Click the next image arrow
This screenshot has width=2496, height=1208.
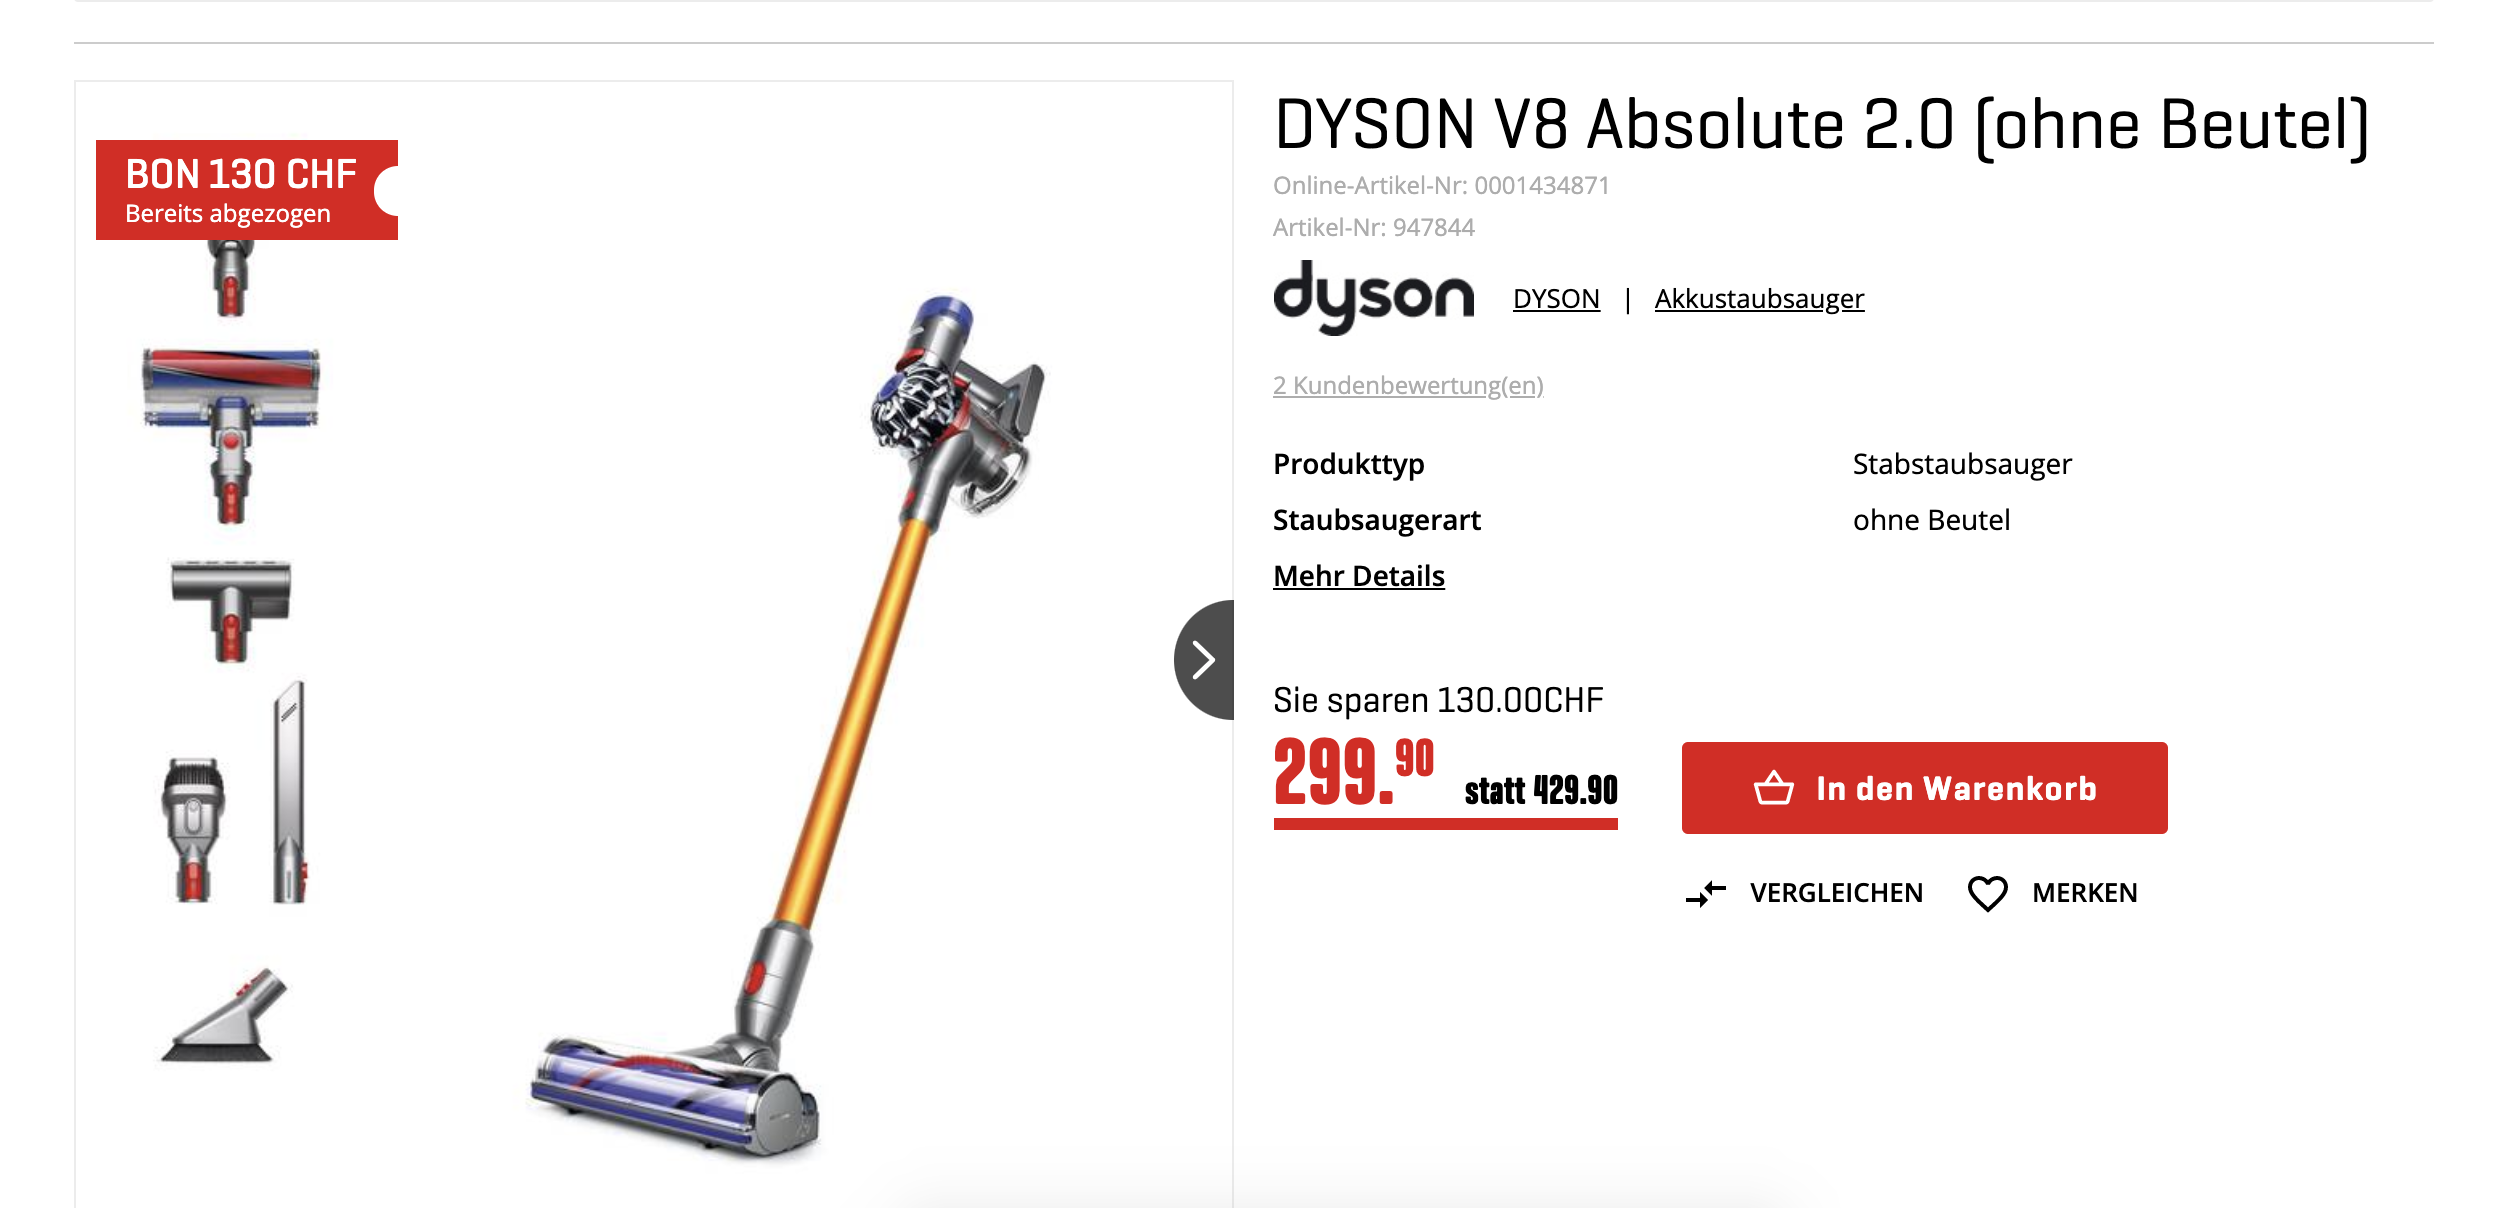click(1205, 660)
